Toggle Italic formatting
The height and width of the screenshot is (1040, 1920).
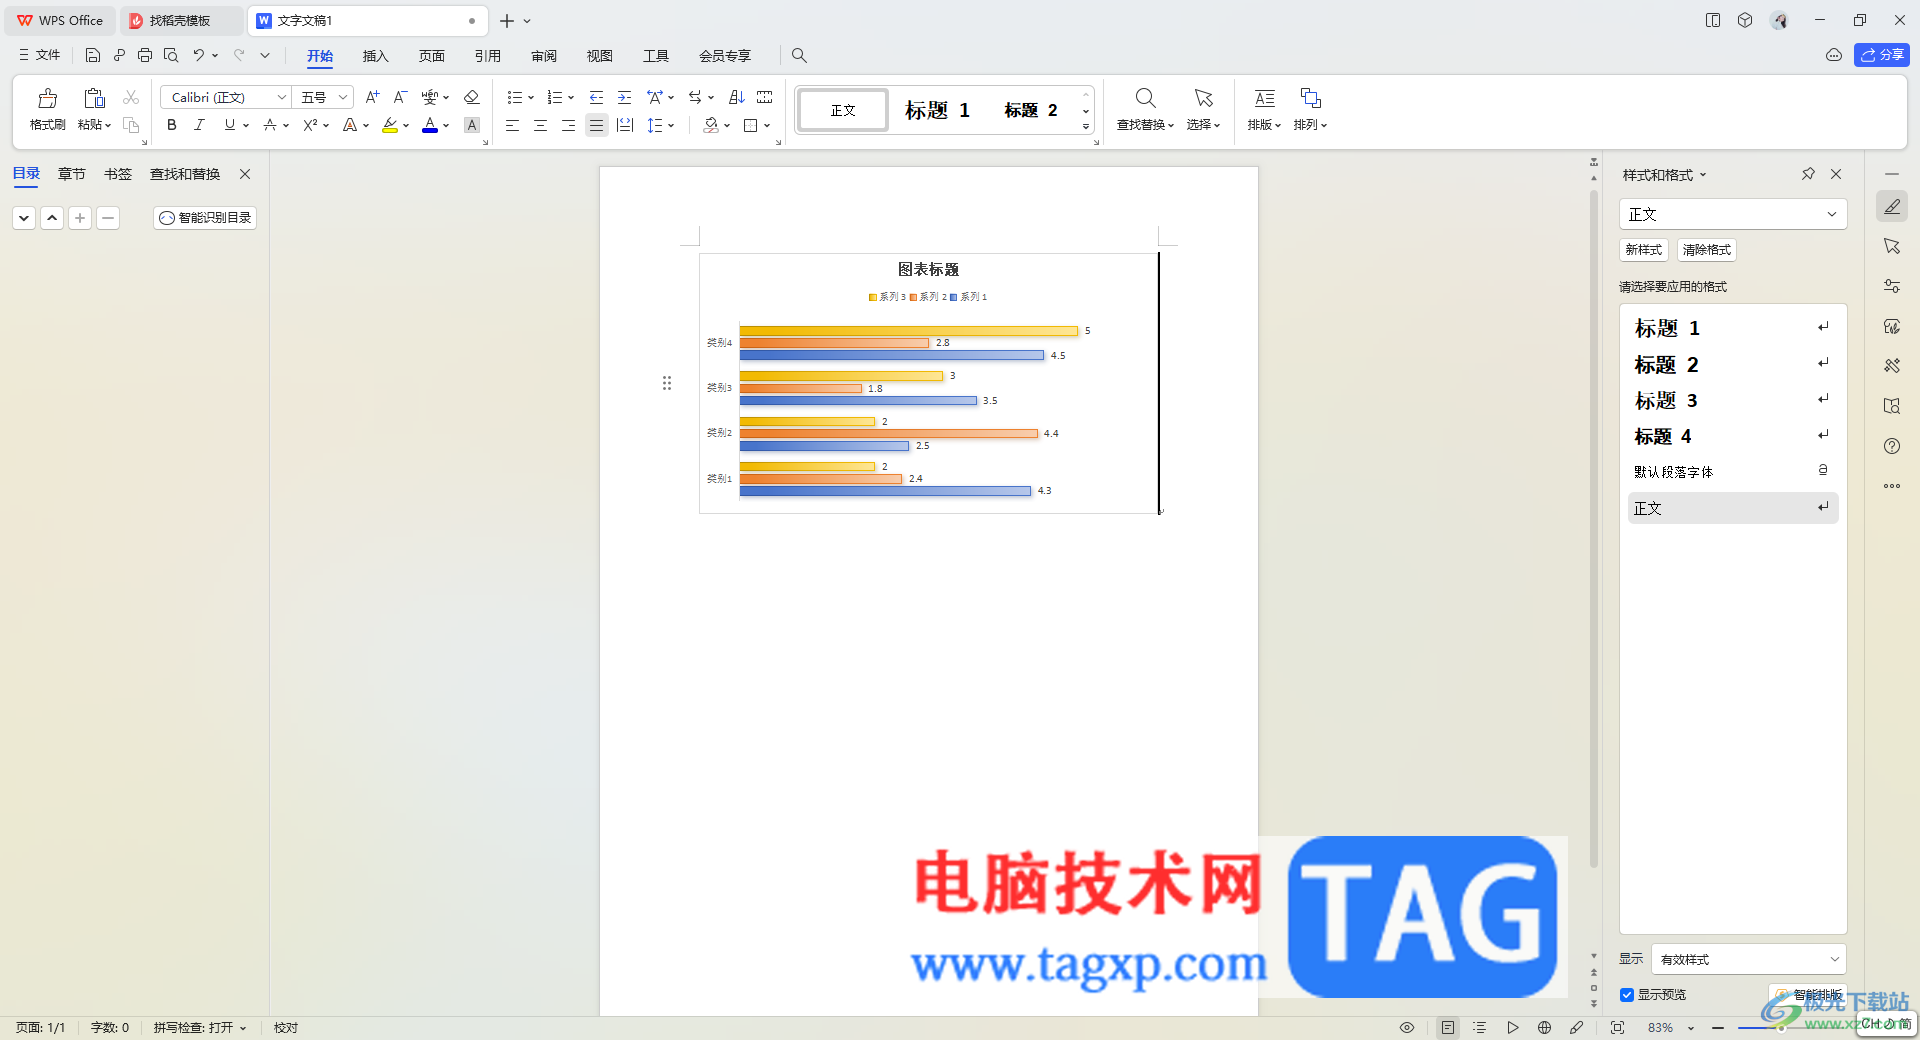coord(199,125)
